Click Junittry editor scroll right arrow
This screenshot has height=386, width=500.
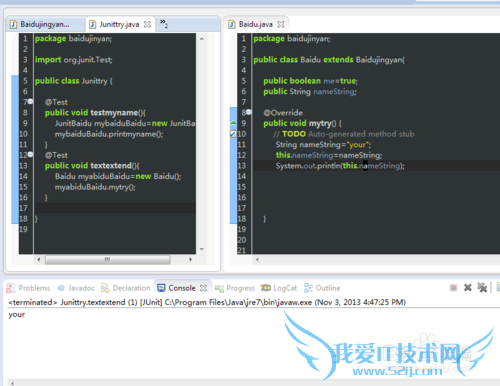190,259
